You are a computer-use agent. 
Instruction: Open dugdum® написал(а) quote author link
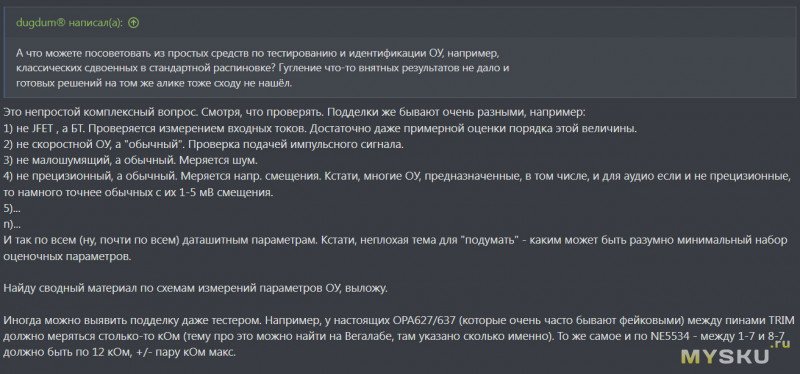69,22
